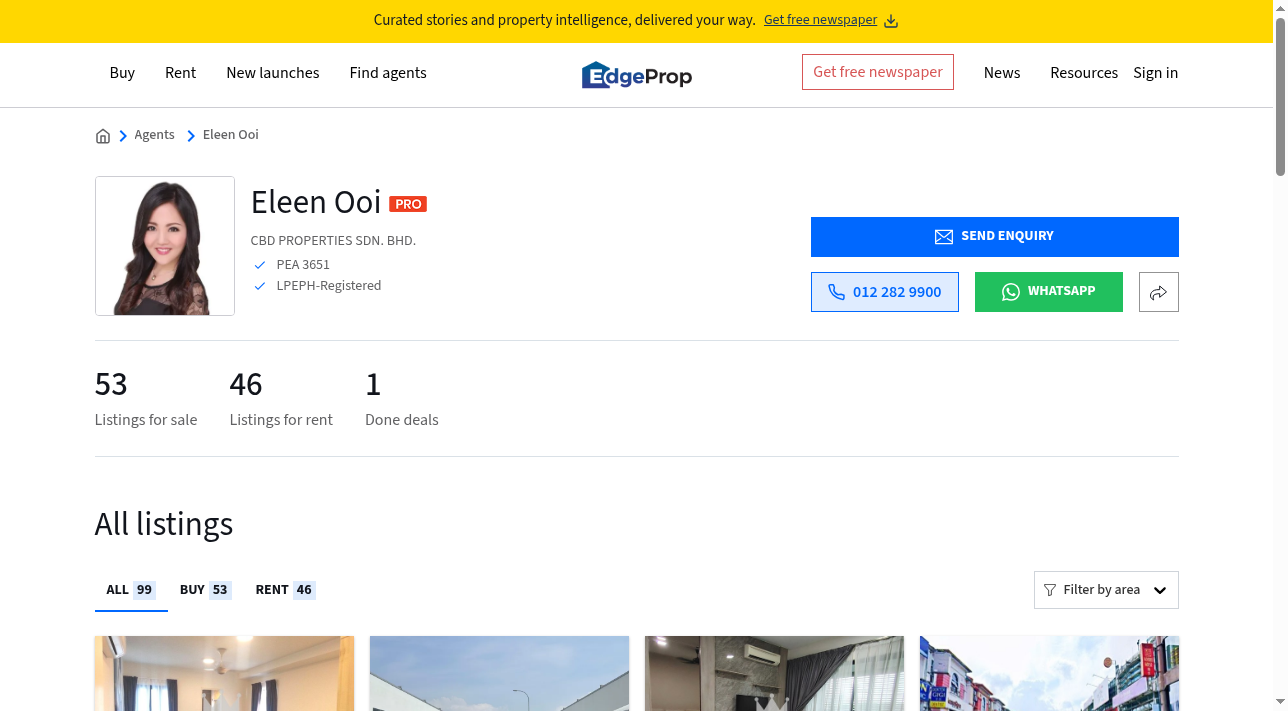The width and height of the screenshot is (1288, 711).
Task: Click the scrollbar up arrow
Action: click(1280, 7)
